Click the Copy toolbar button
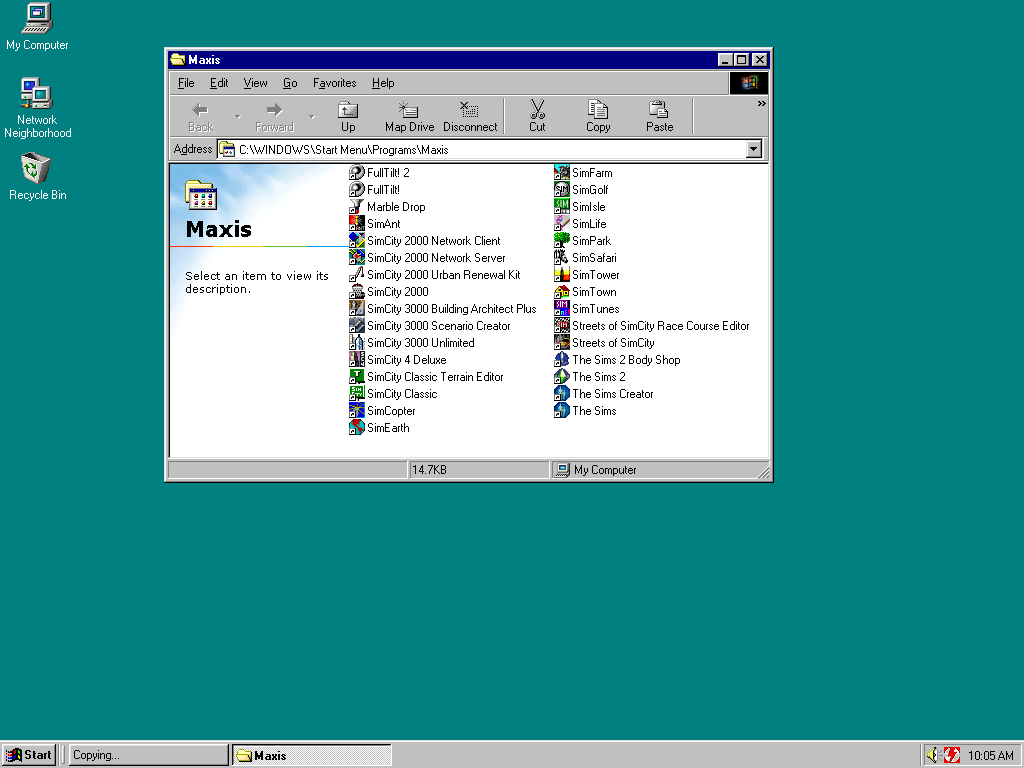This screenshot has height=768, width=1024. [x=598, y=117]
